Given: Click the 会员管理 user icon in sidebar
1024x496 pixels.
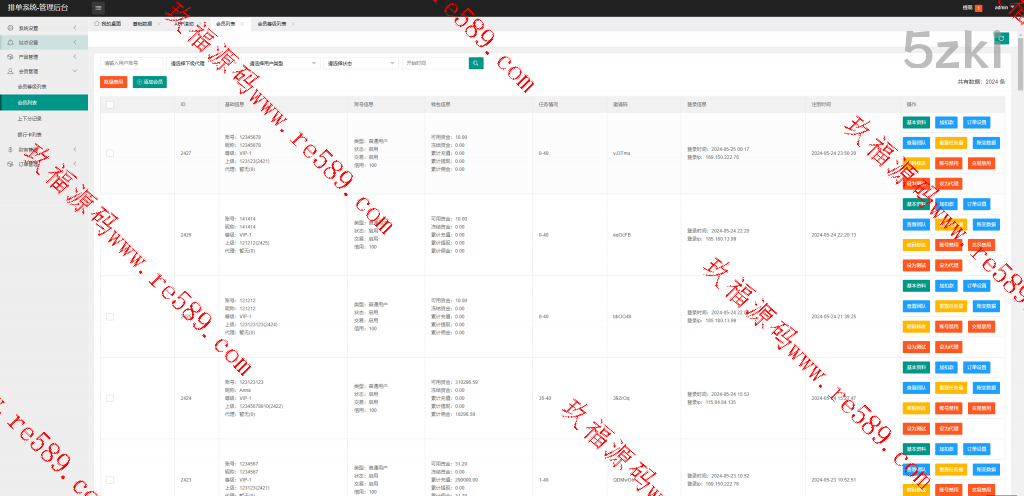Looking at the screenshot, I should click(x=11, y=72).
